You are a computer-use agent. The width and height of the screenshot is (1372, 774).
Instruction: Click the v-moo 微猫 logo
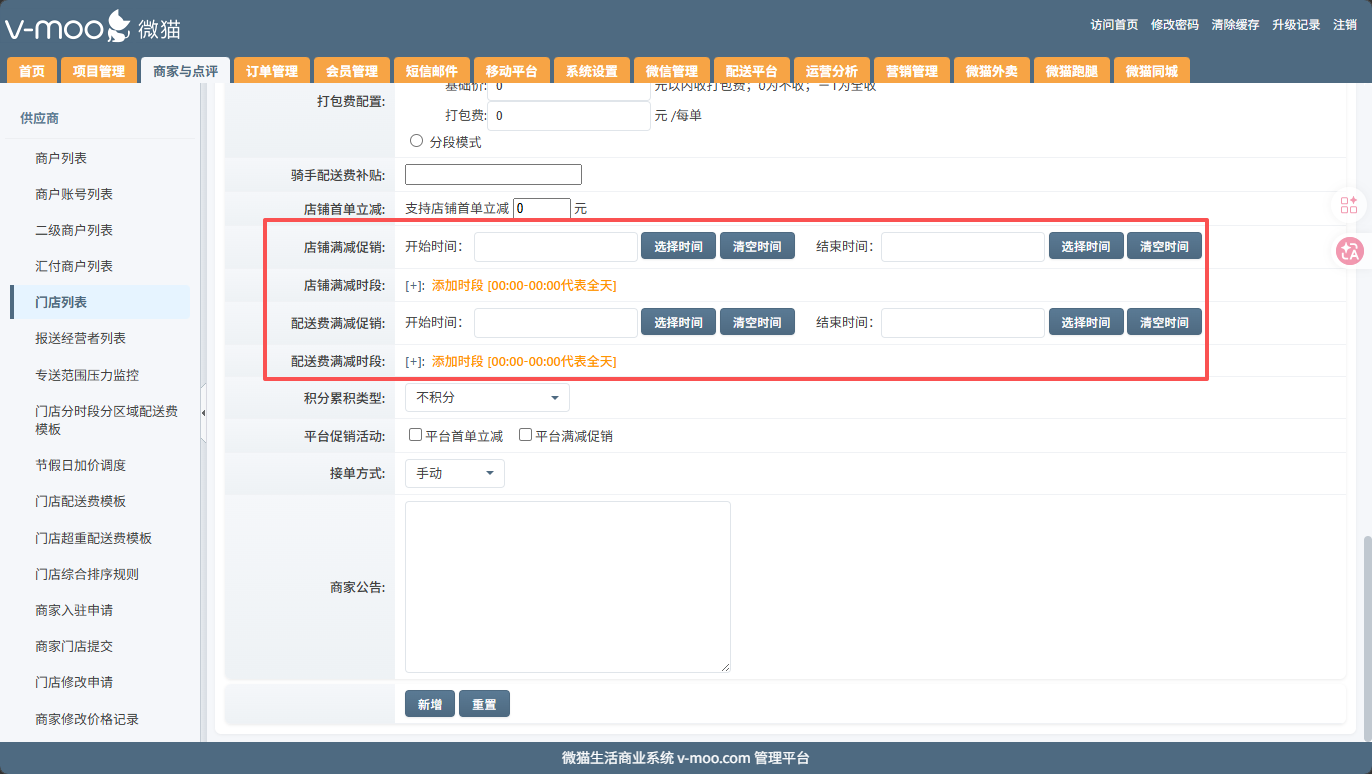coord(92,27)
